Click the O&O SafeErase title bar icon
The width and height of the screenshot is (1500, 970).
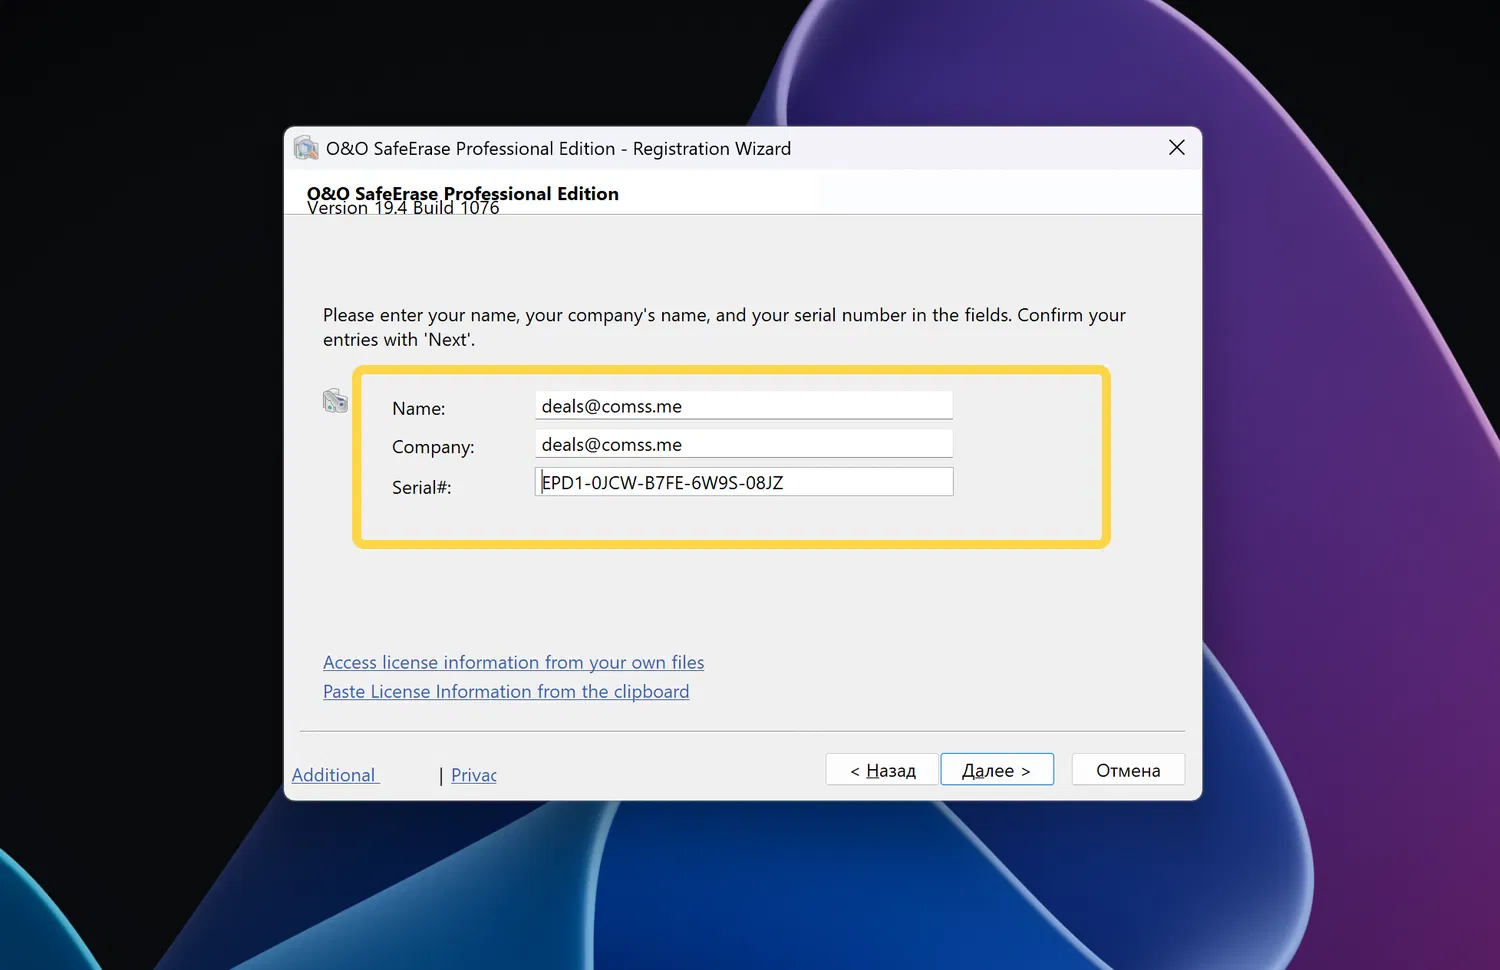coord(306,148)
